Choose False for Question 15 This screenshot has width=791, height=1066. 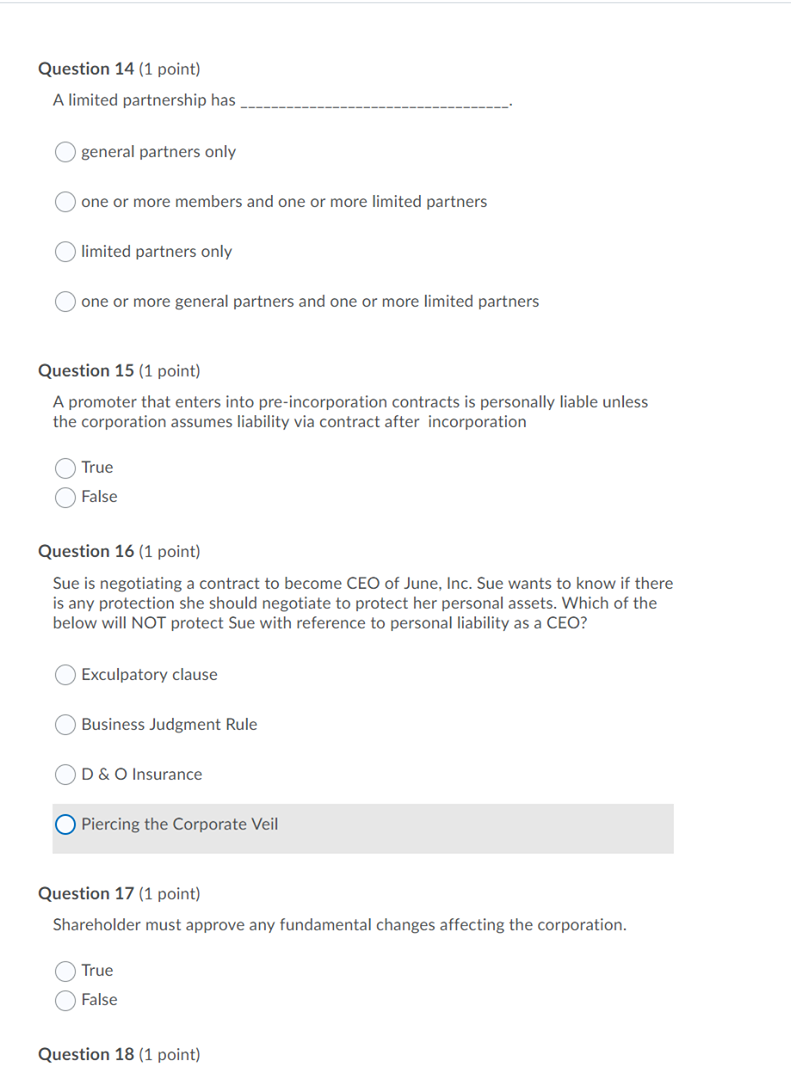(66, 496)
